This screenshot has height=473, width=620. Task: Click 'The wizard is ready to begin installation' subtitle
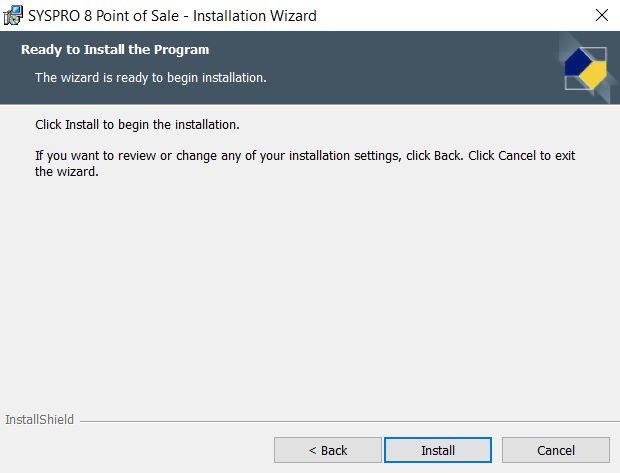(x=150, y=77)
